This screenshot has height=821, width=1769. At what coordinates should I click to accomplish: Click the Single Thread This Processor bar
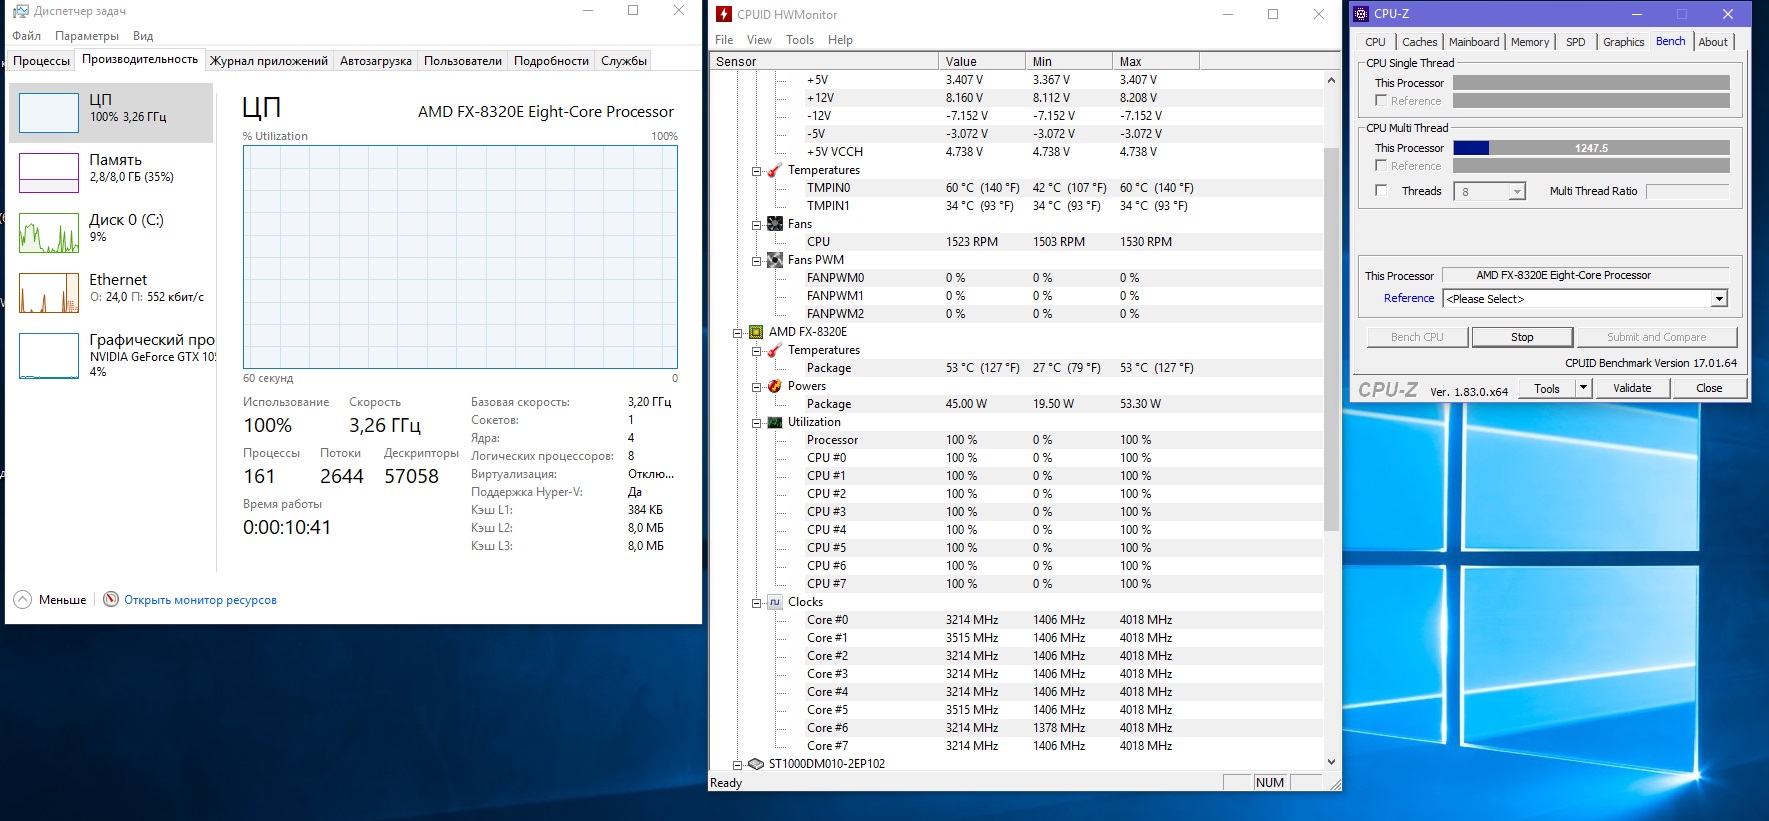pos(1591,83)
